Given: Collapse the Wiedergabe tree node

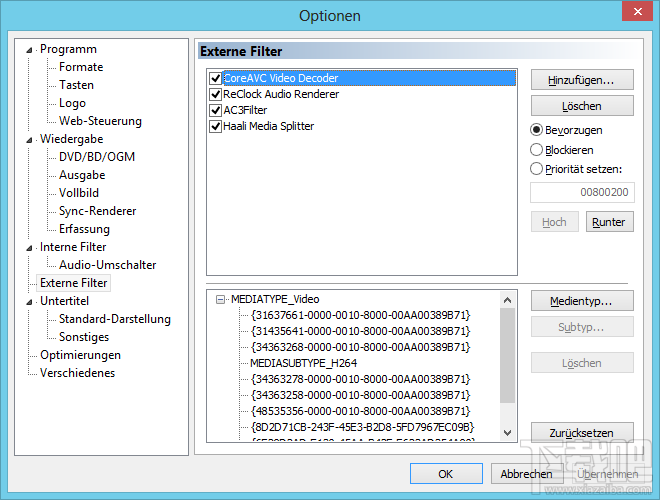Looking at the screenshot, I should 29,140.
